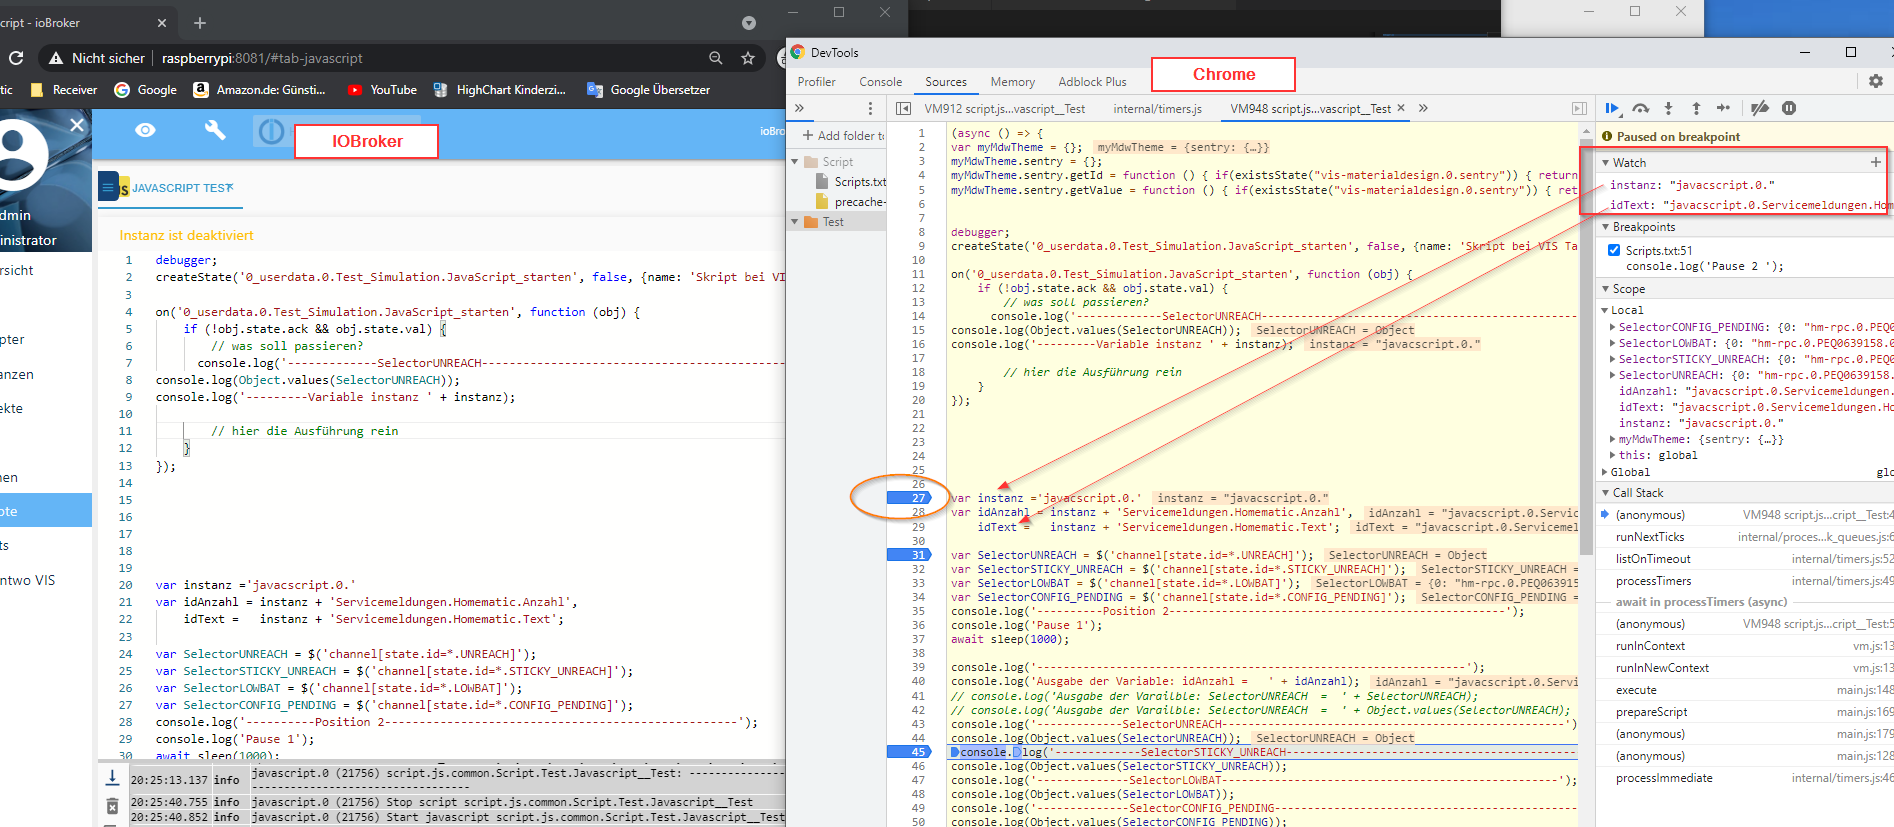Screen dimensions: 1894x827
Task: Collapse the Test folder in navigator
Action: click(x=795, y=222)
